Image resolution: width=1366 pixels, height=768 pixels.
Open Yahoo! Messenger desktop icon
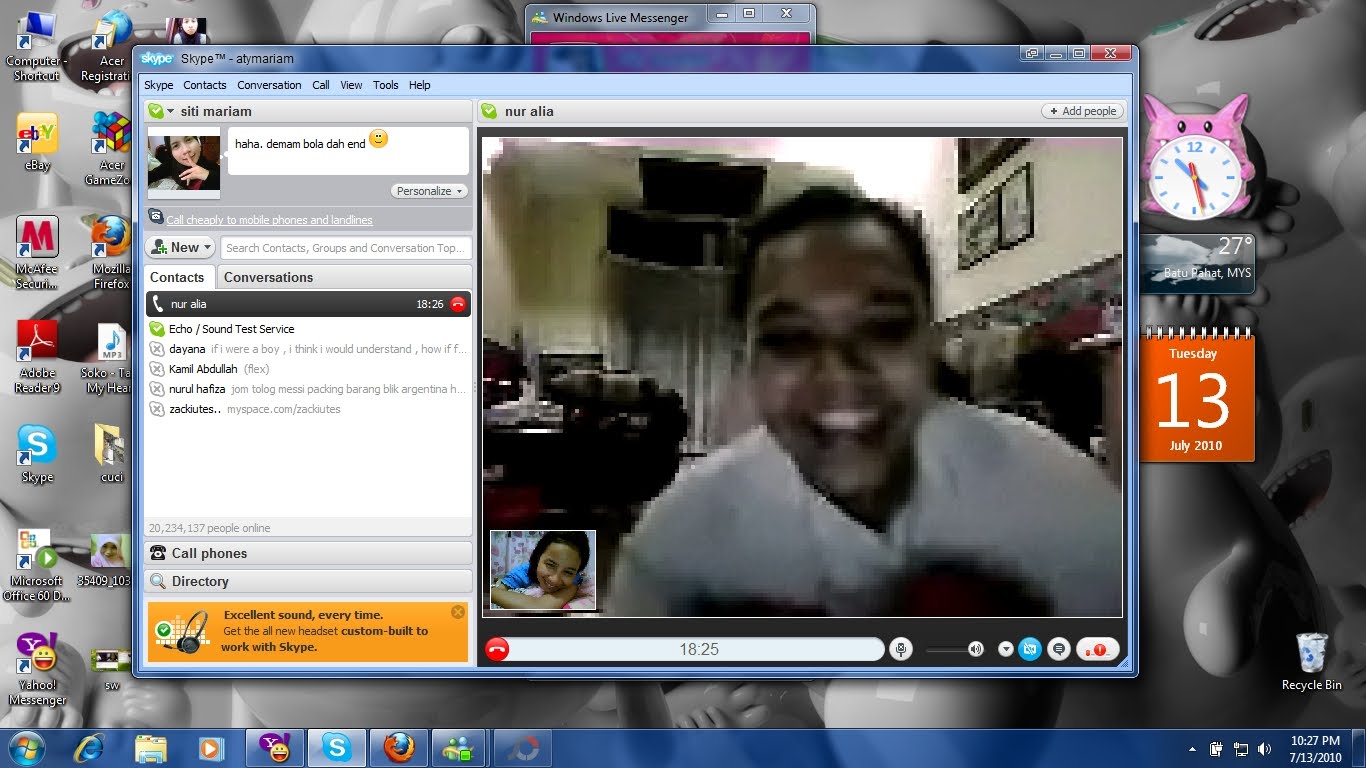pos(37,669)
